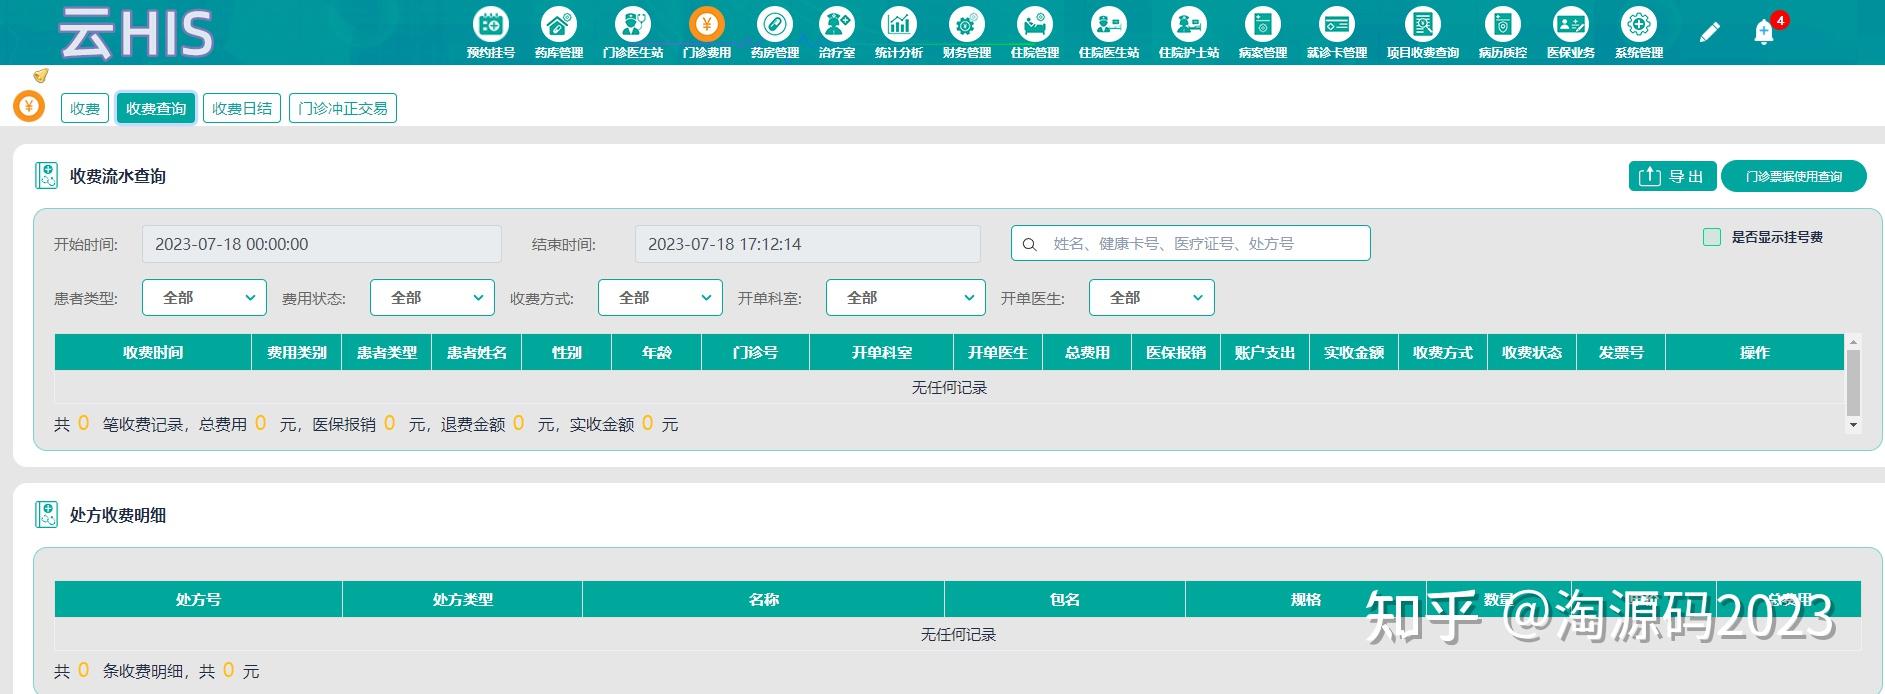Open the 住院护士站 module icon
The width and height of the screenshot is (1885, 694).
1188,24
